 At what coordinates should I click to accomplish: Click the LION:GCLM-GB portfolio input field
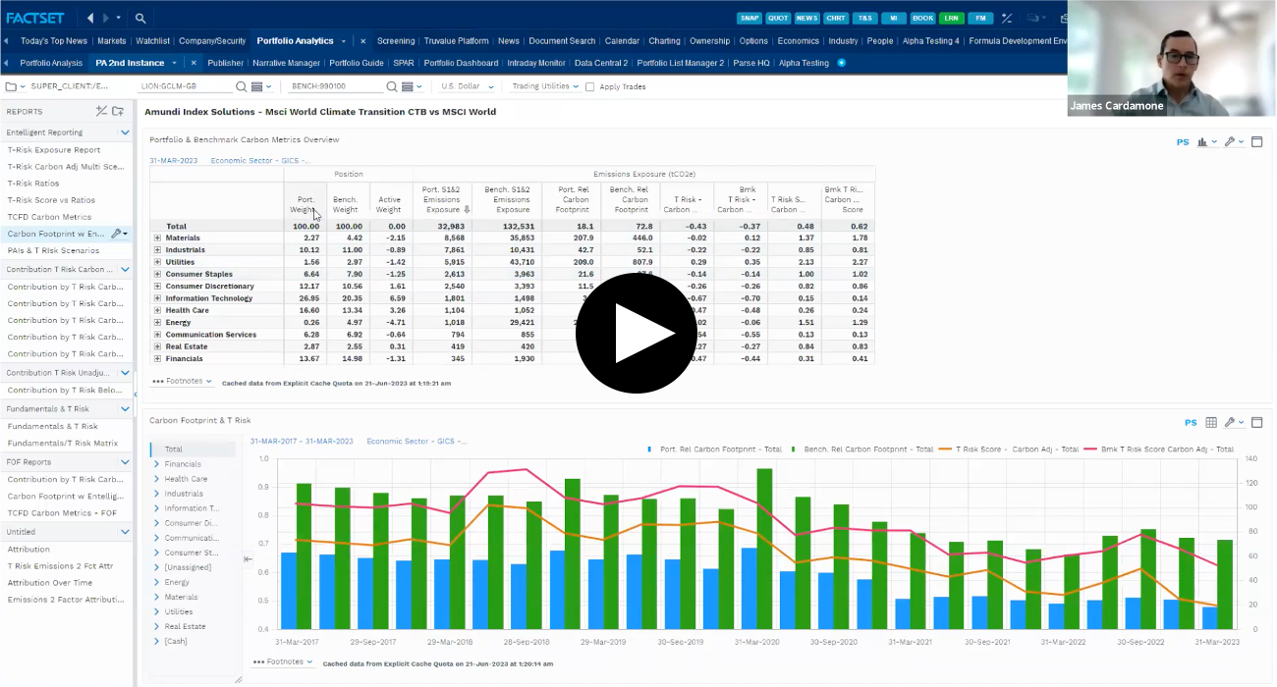185,87
